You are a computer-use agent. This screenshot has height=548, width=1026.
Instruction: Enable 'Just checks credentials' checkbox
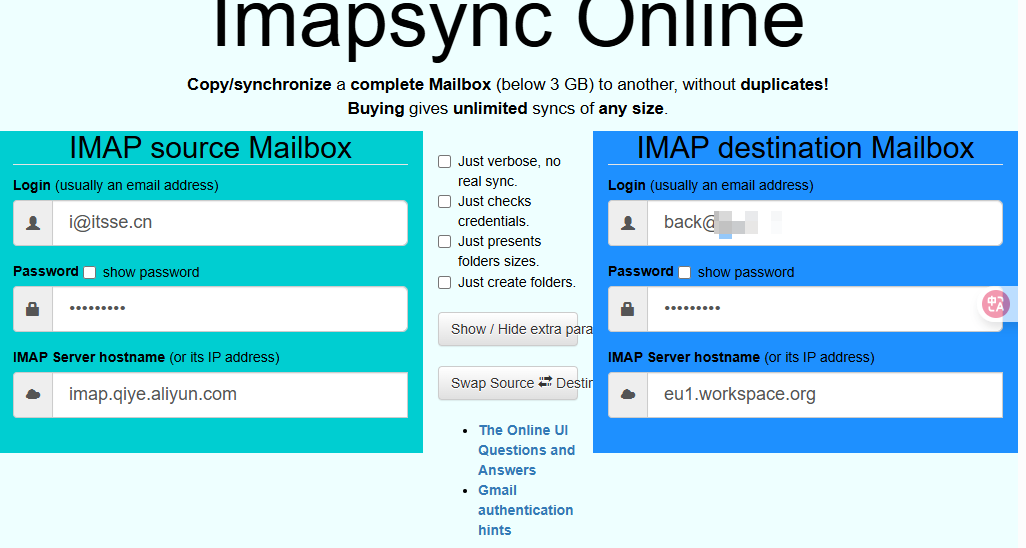444,201
